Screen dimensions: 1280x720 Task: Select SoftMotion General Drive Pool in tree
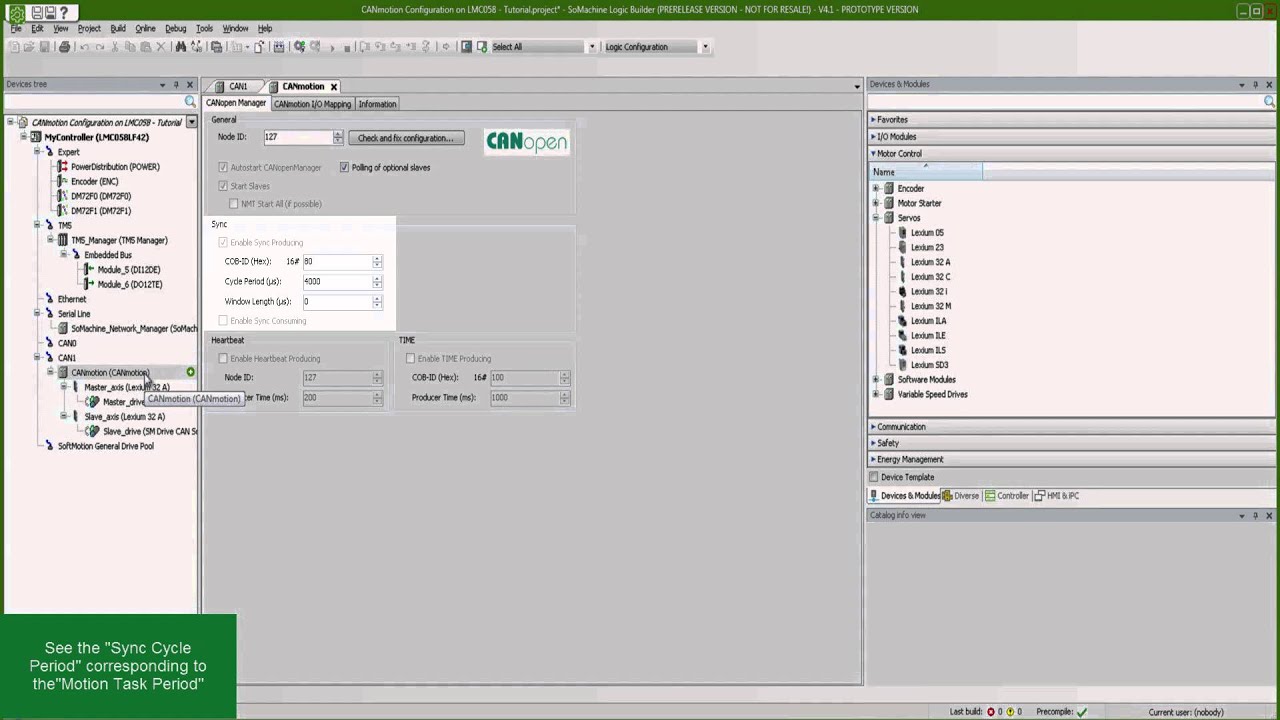coord(106,447)
